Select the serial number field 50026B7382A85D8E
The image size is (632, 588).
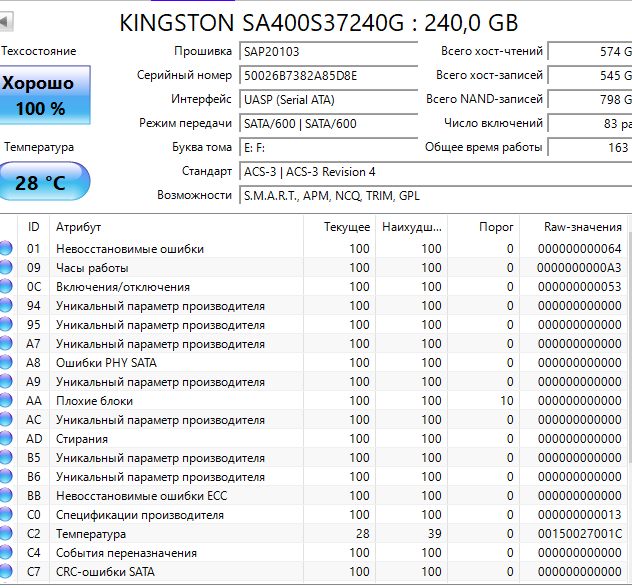(328, 75)
